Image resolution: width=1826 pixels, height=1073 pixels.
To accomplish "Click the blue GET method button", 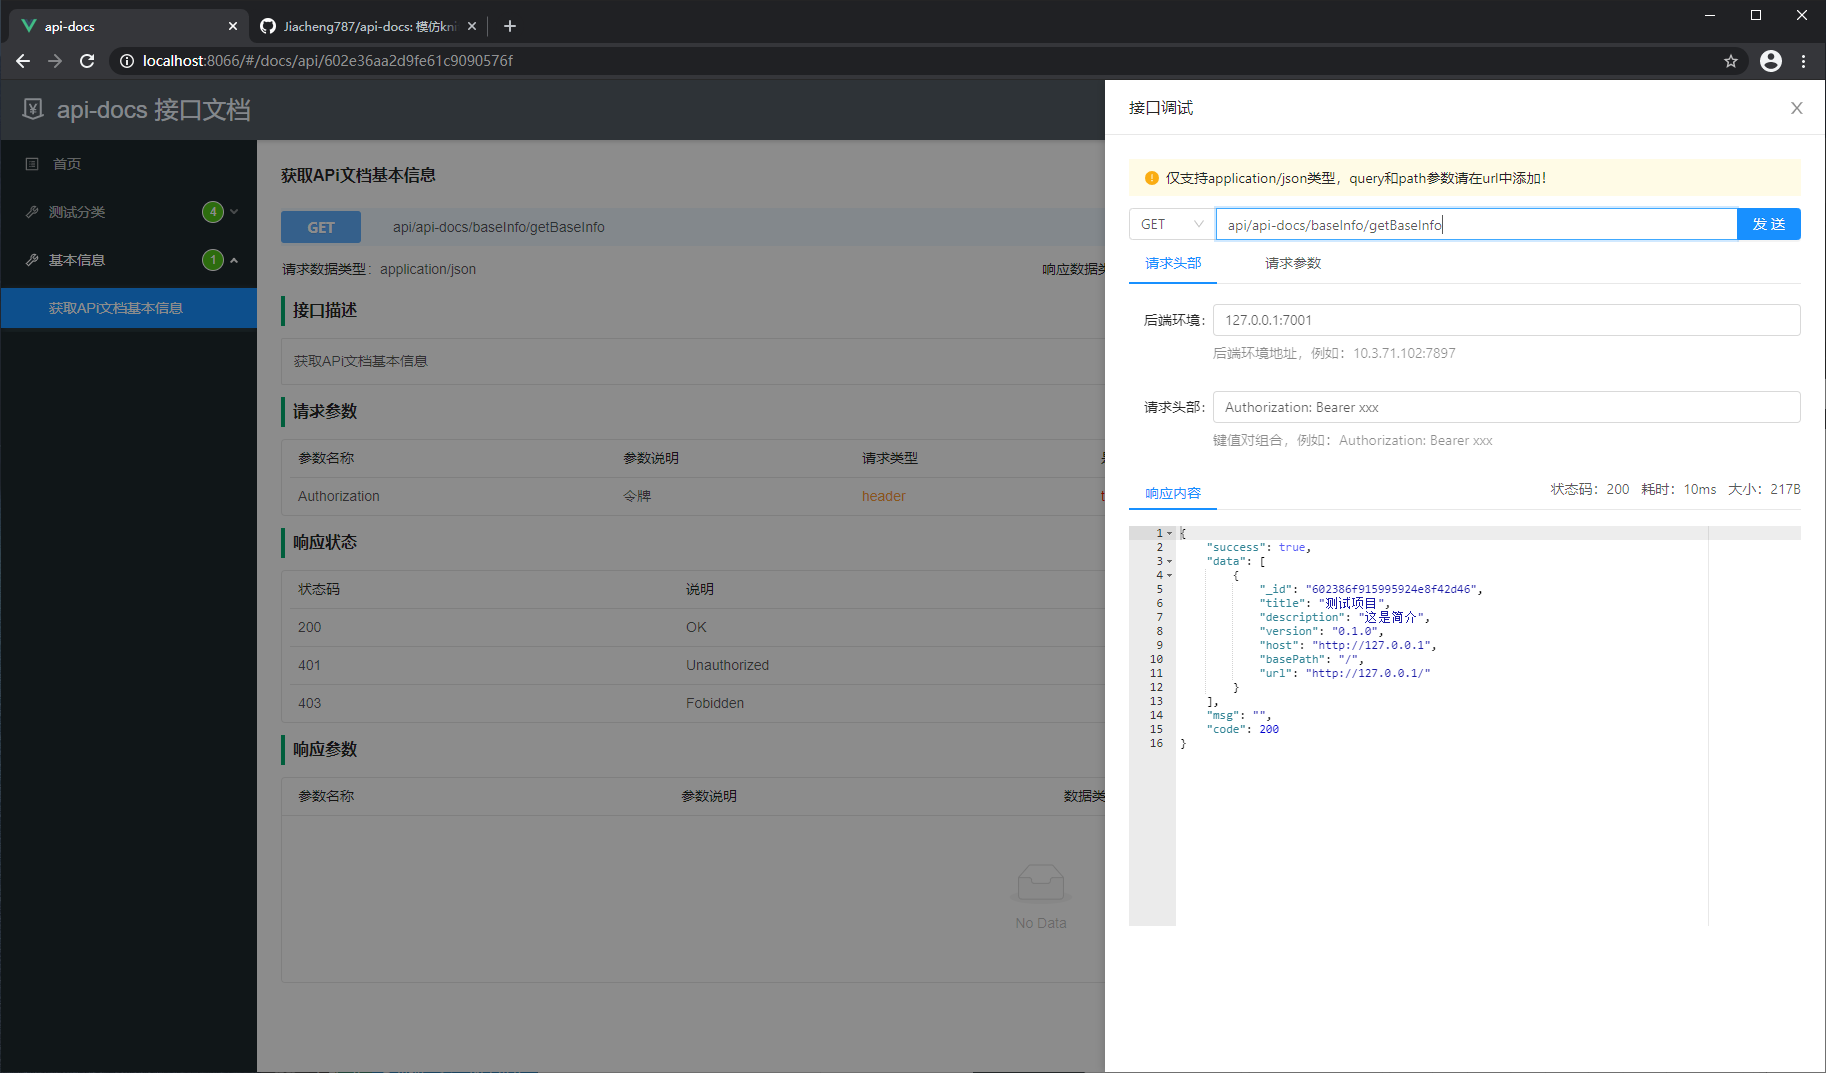I will 321,227.
